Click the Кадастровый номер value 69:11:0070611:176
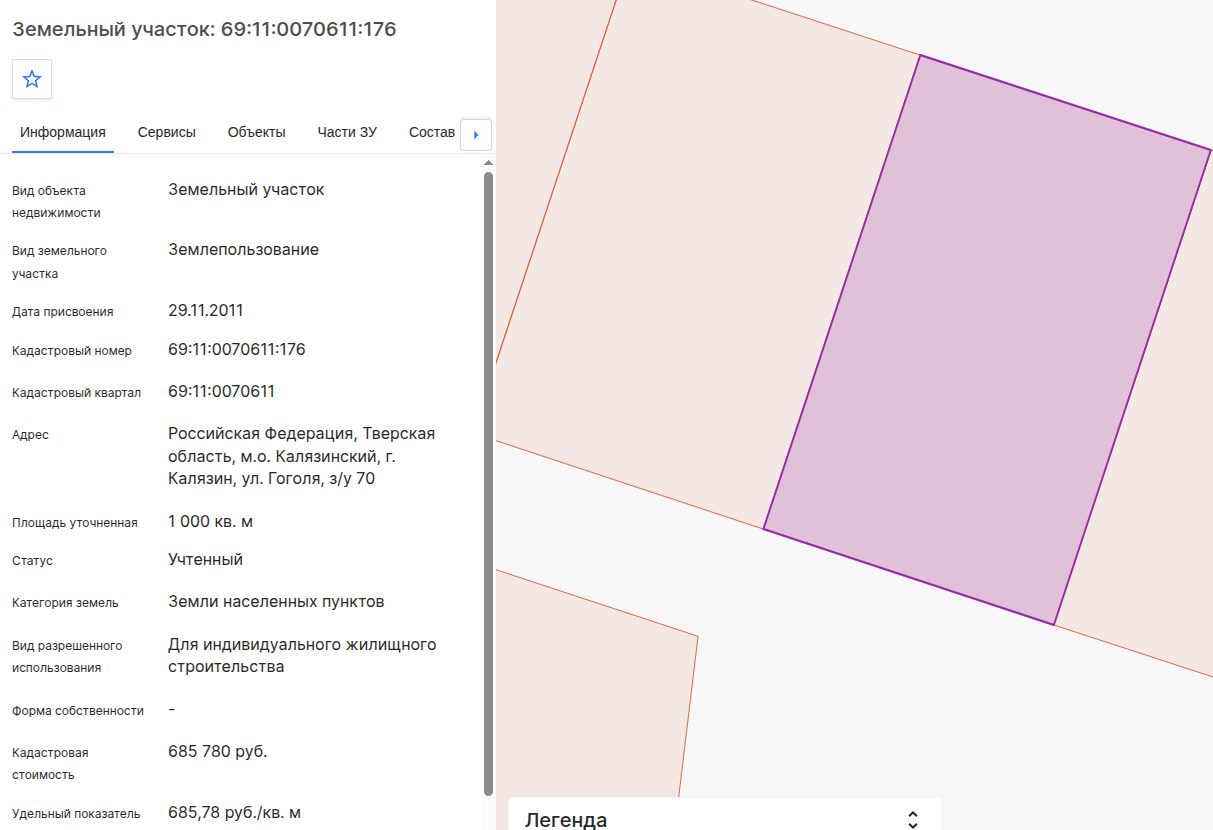This screenshot has width=1213, height=830. (x=237, y=350)
